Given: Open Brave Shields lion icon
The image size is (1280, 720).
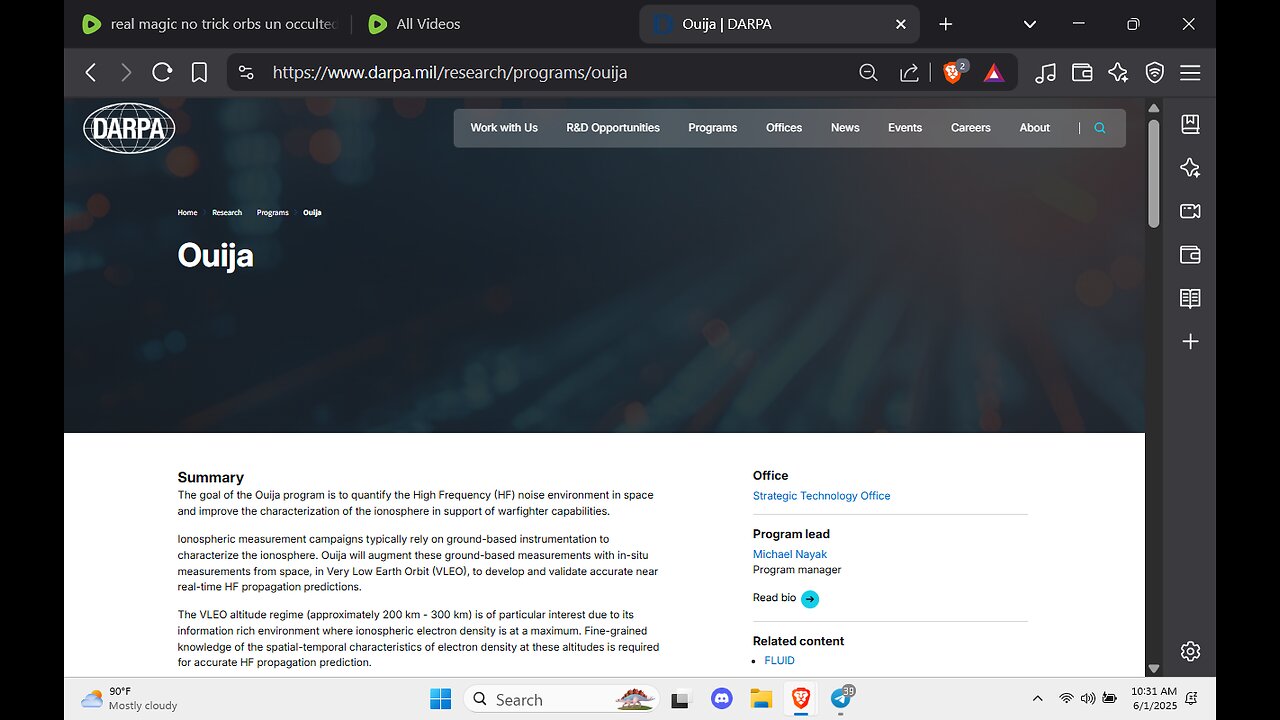Looking at the screenshot, I should pyautogui.click(x=953, y=72).
